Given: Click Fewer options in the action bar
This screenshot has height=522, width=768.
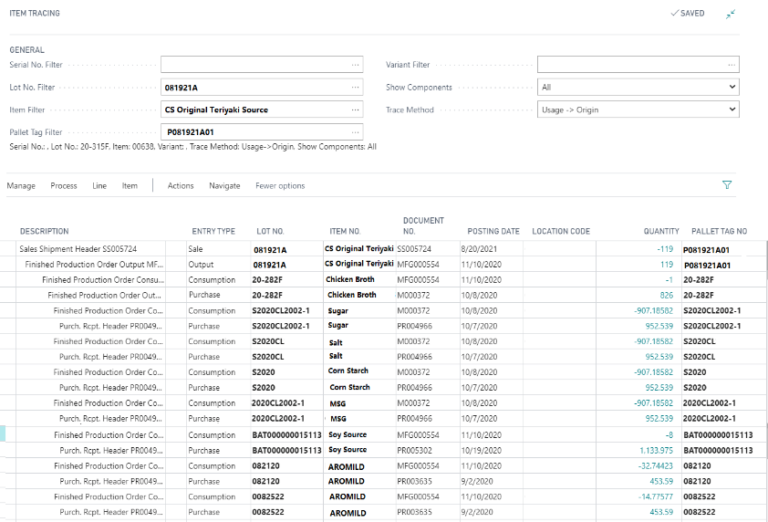Looking at the screenshot, I should [x=280, y=186].
